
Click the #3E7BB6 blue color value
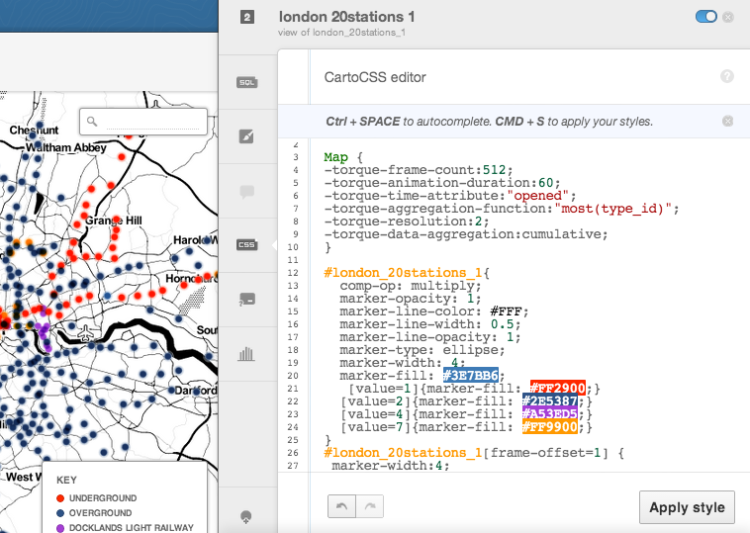coord(471,374)
